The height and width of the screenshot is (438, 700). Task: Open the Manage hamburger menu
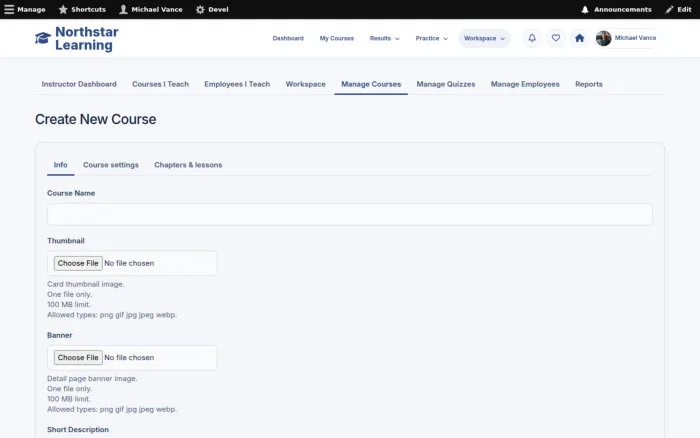(x=9, y=9)
